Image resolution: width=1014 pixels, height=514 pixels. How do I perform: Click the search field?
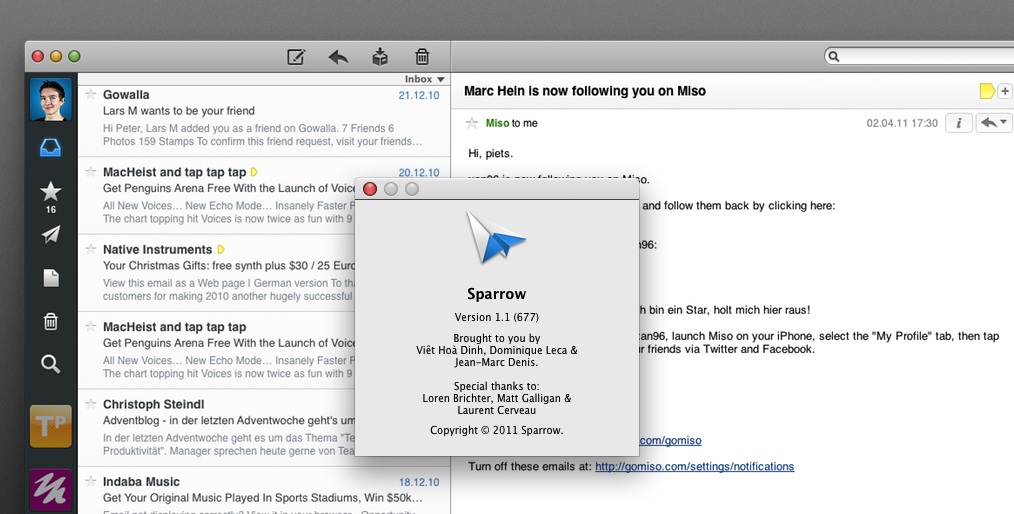click(920, 56)
